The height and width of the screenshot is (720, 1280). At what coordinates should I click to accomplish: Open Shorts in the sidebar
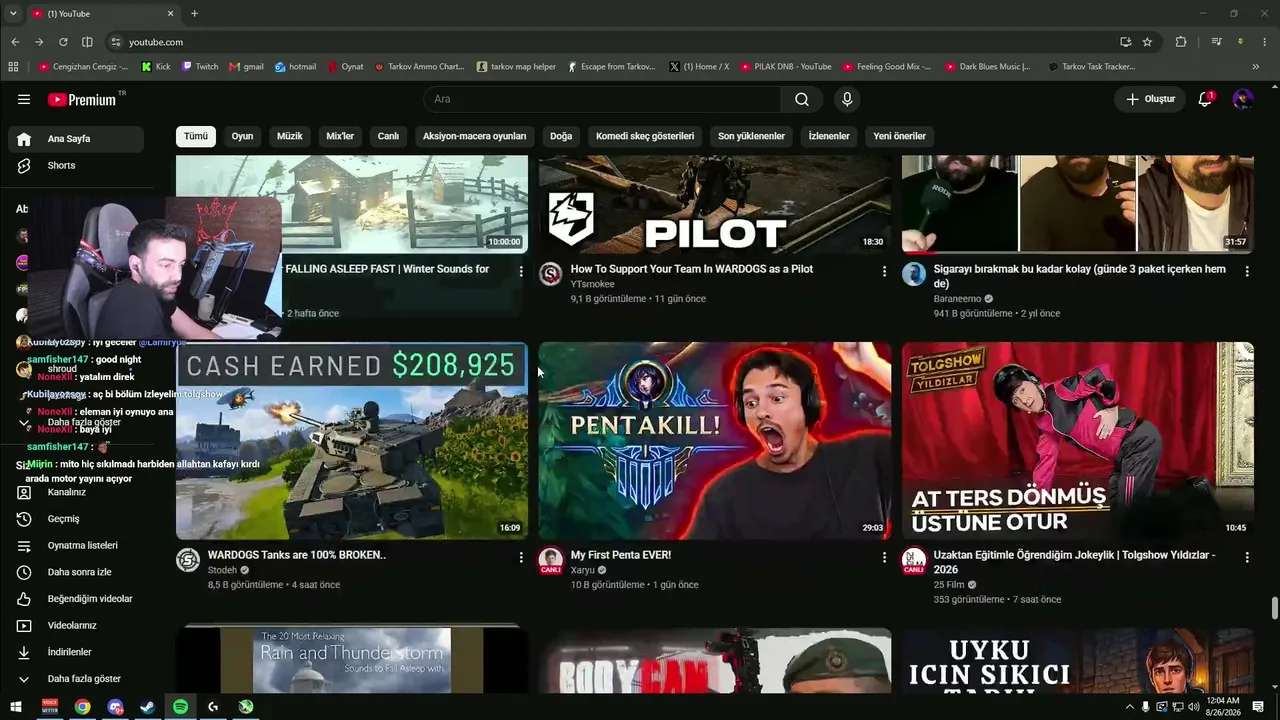point(76,165)
